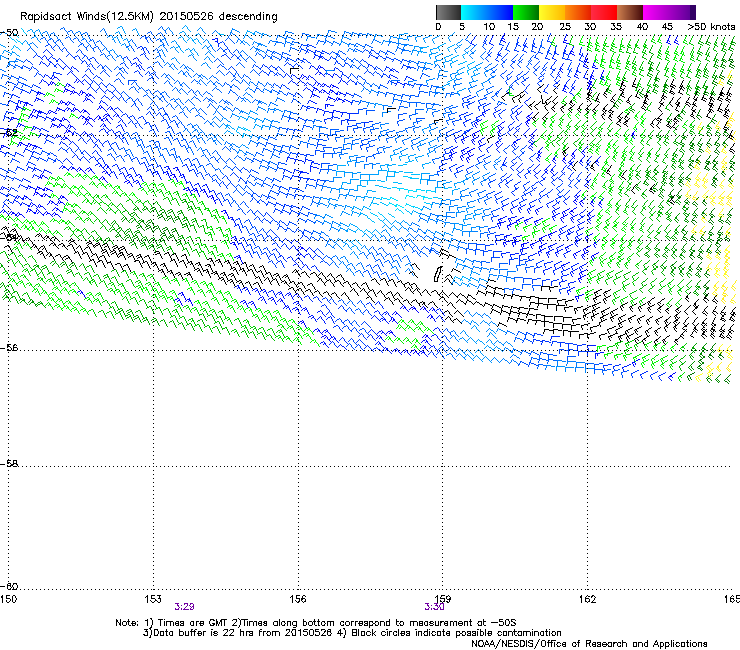Click the purple time label '3:30'
740x650 pixels.
(434, 607)
